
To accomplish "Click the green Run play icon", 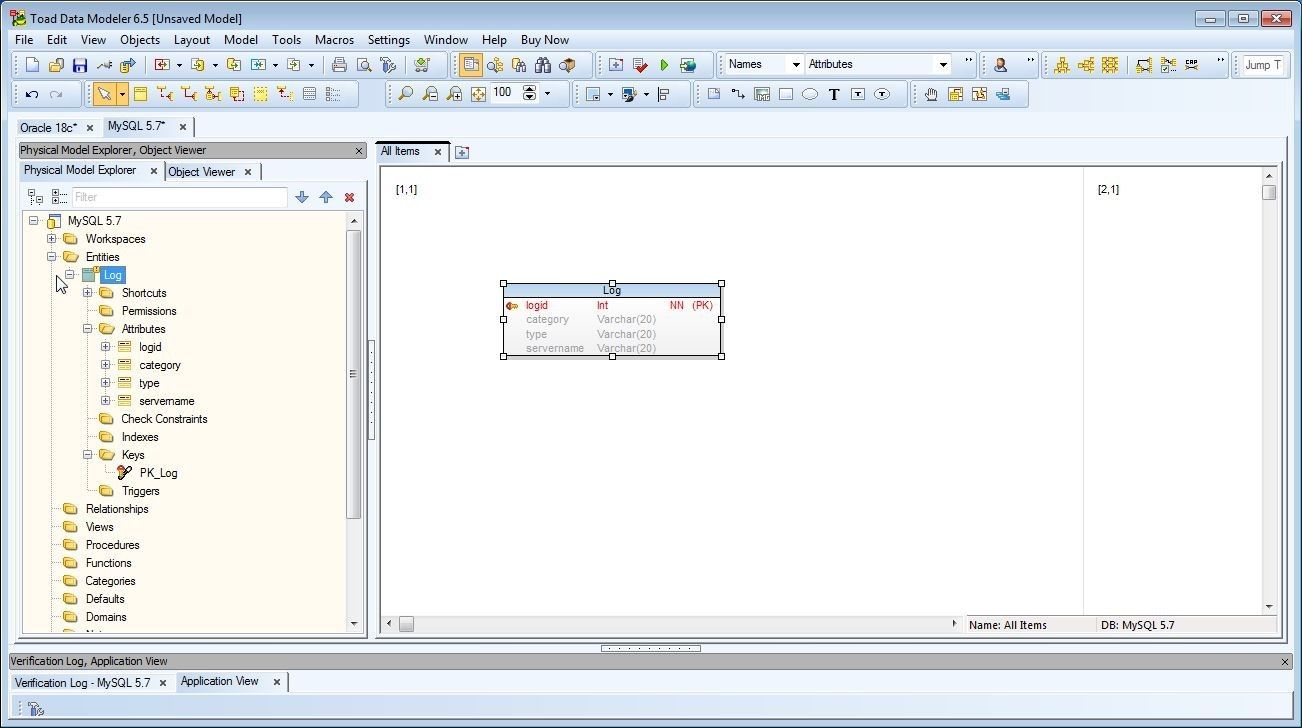I will click(x=664, y=65).
